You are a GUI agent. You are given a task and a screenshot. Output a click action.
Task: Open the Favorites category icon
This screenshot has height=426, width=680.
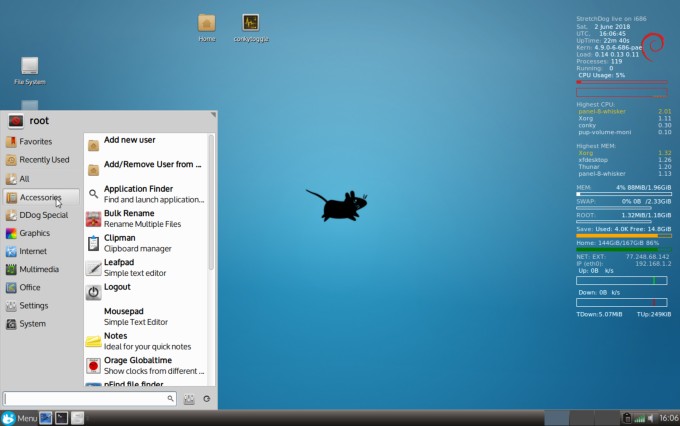(11, 142)
